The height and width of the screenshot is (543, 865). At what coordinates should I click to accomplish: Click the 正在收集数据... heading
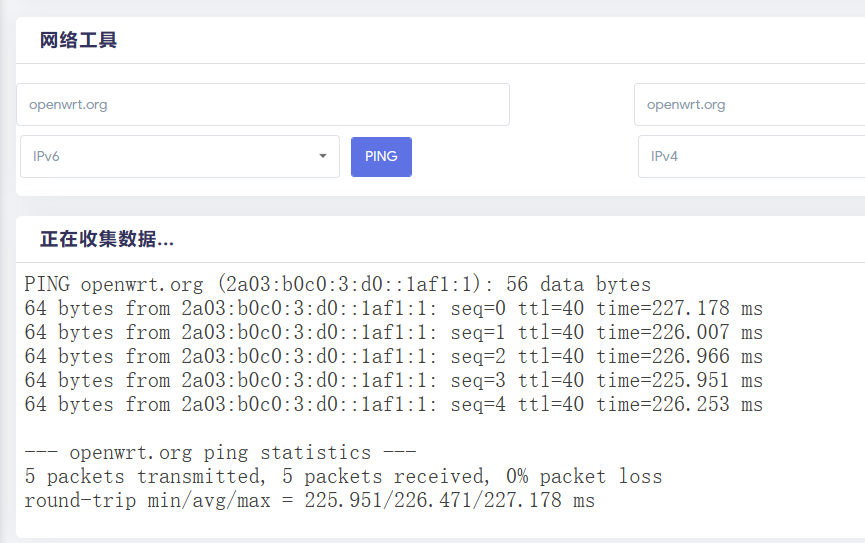107,240
